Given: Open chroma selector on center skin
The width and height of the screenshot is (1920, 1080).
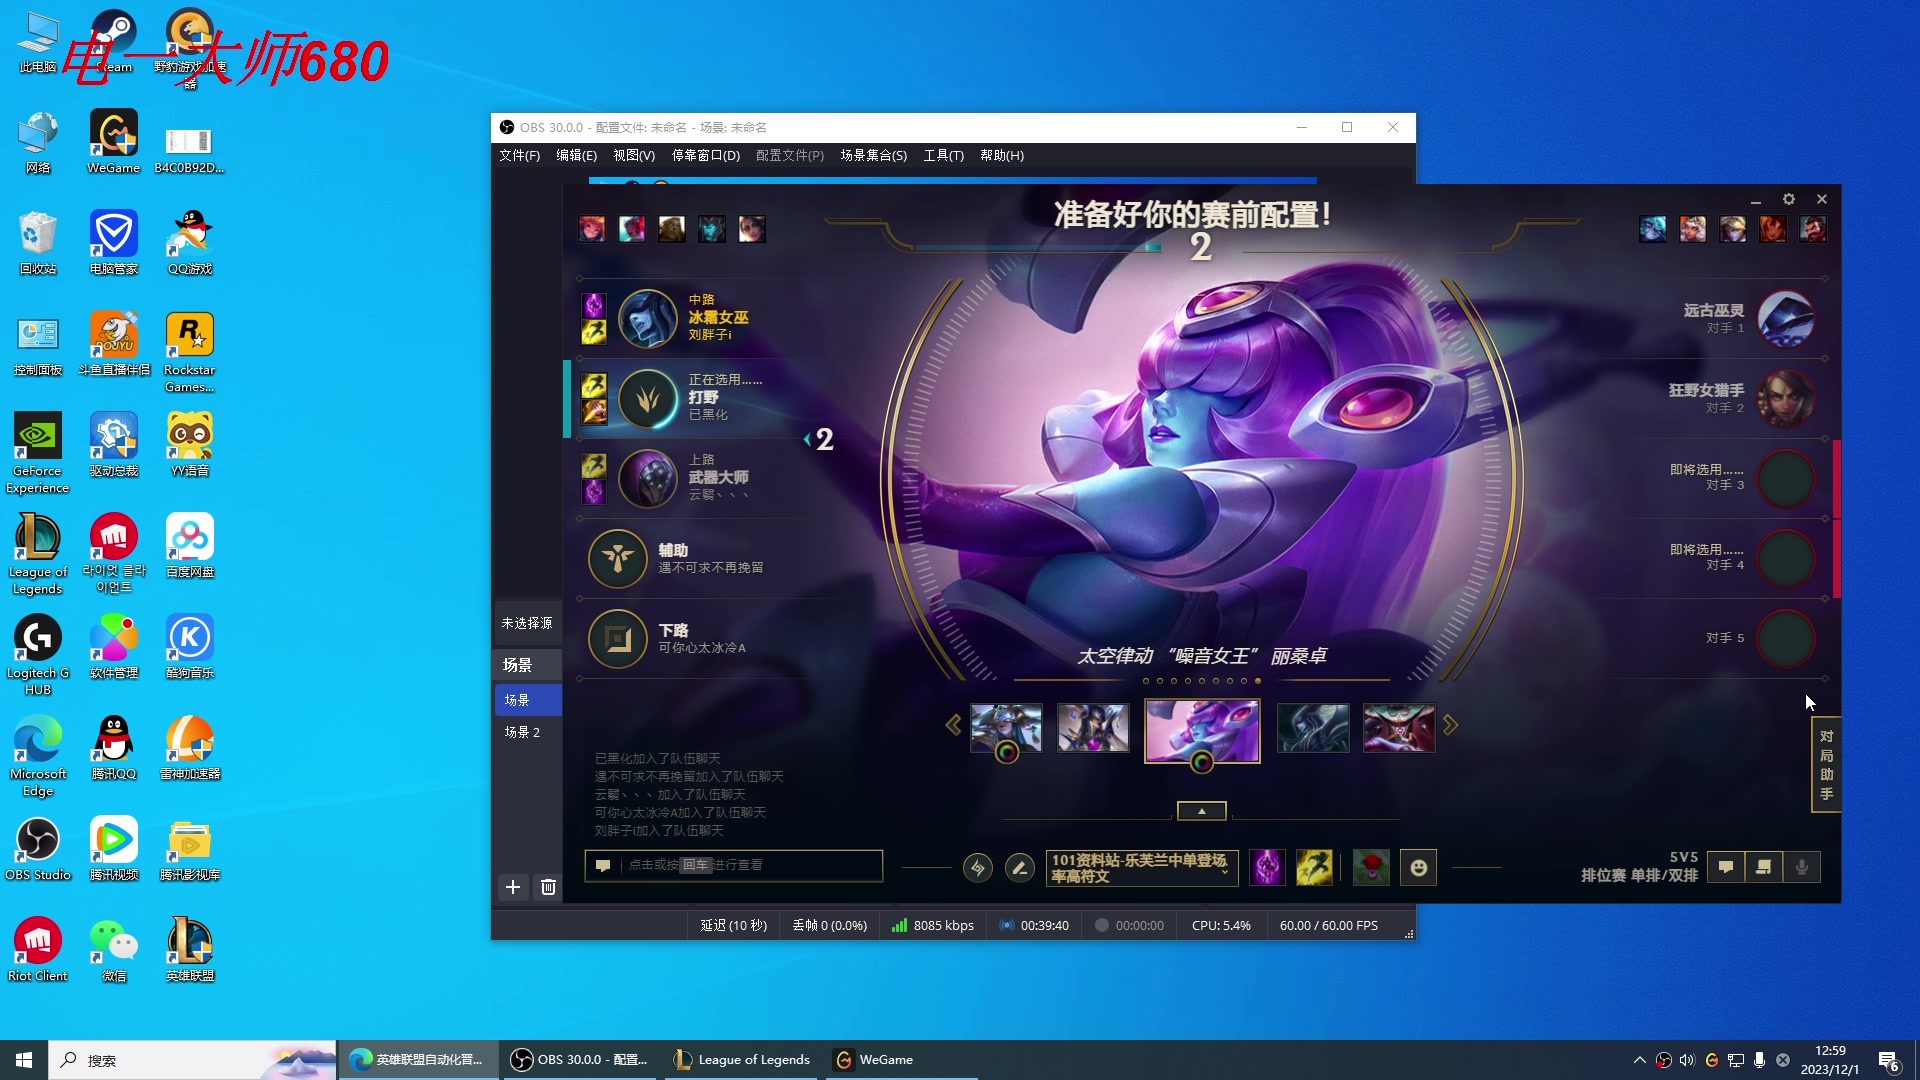Looking at the screenshot, I should pyautogui.click(x=1202, y=763).
